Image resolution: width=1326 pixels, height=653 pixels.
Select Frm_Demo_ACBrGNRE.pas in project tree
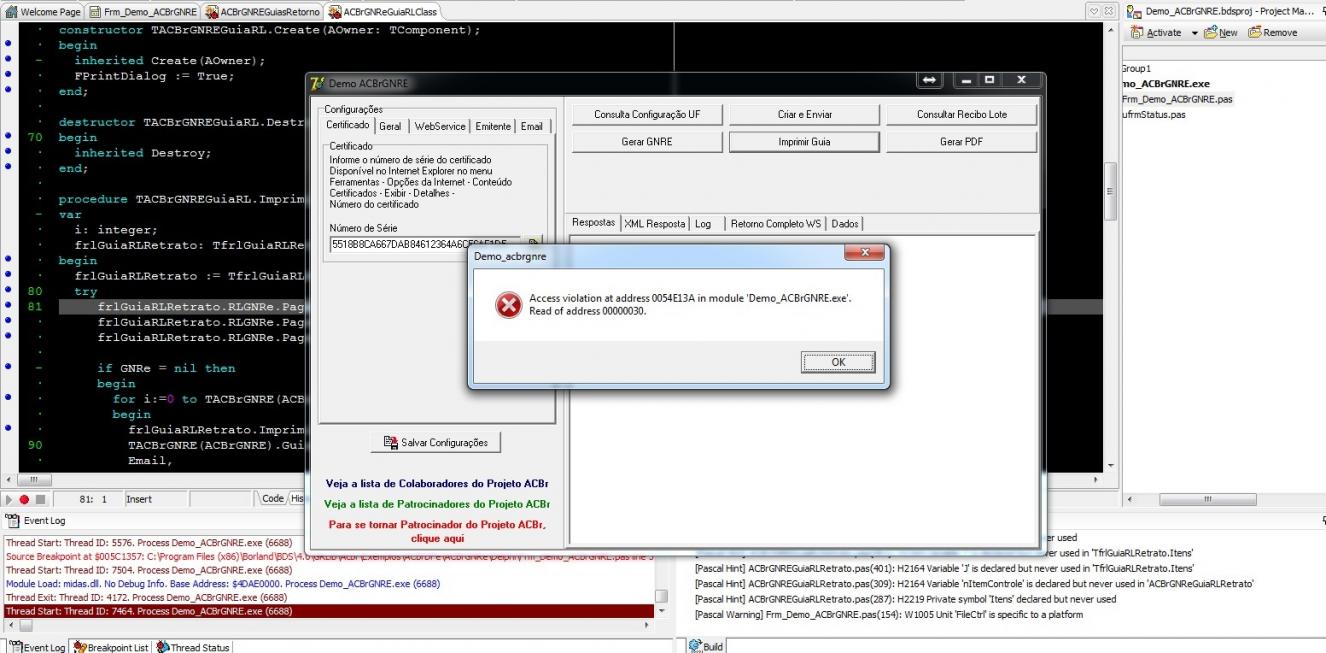[x=1178, y=99]
